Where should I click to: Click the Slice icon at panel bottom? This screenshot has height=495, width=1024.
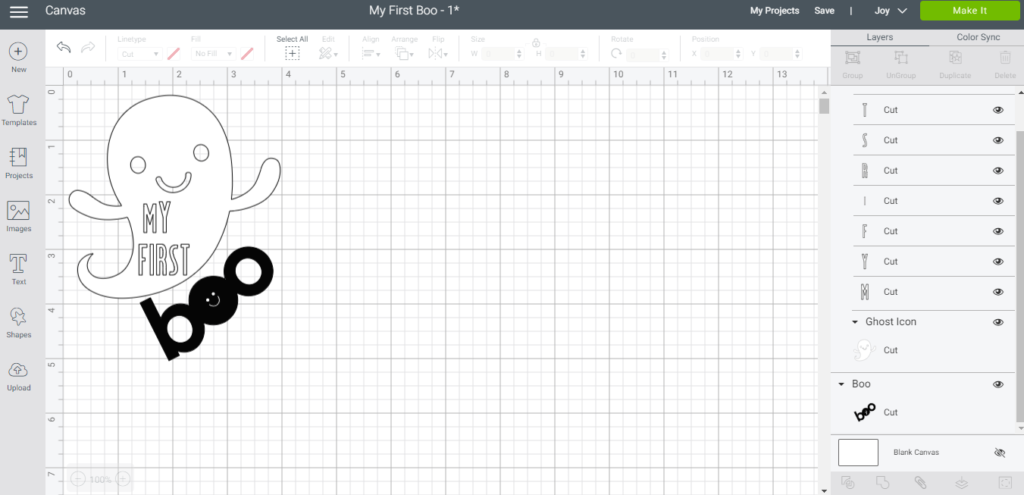tap(848, 483)
